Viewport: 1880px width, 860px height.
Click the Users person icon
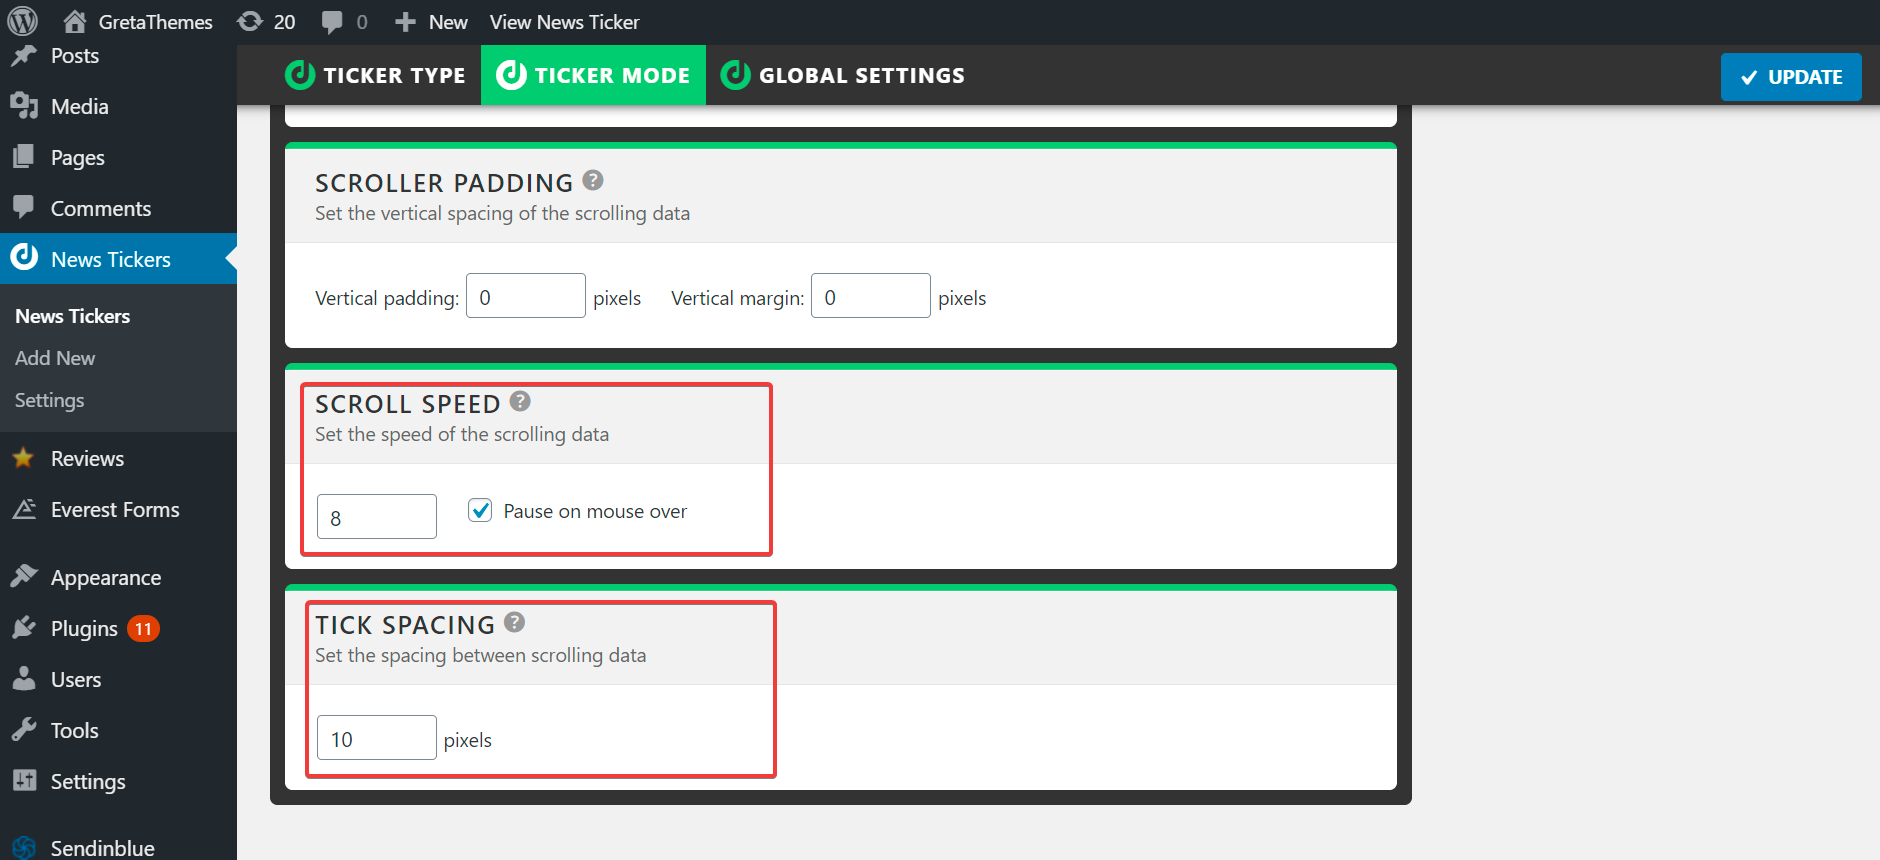[24, 679]
